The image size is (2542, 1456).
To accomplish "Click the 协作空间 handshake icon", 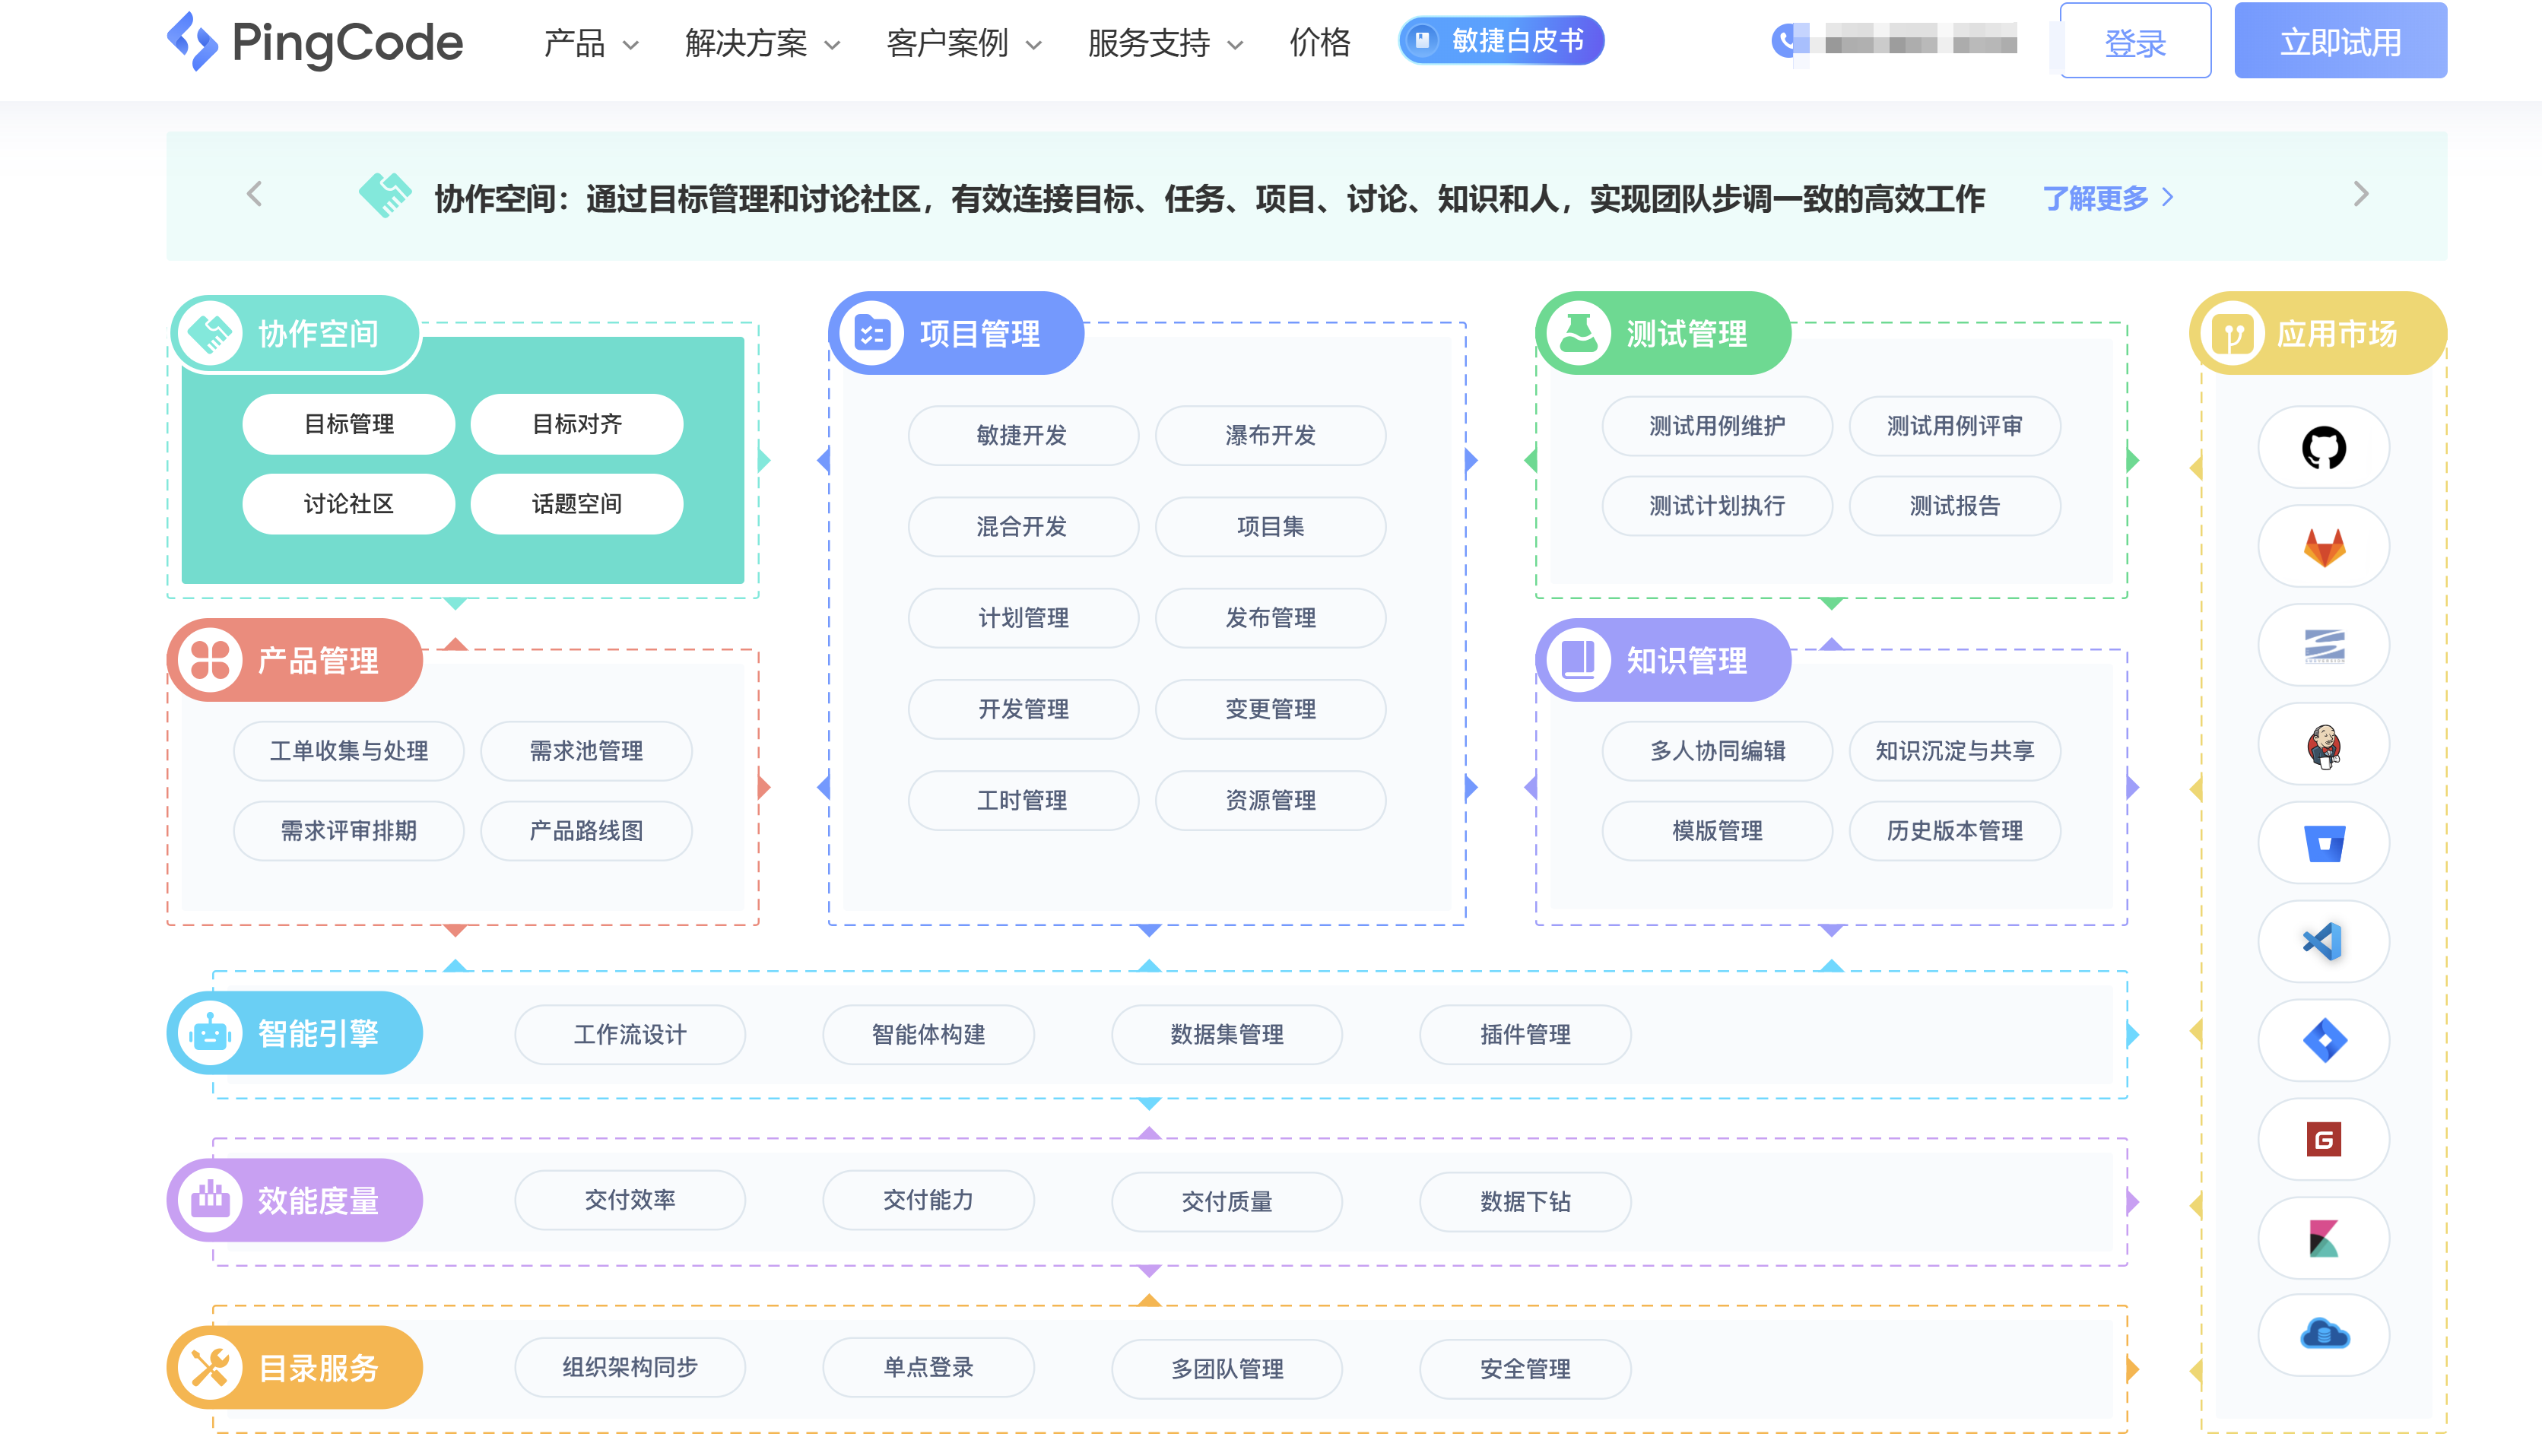I will tap(210, 332).
